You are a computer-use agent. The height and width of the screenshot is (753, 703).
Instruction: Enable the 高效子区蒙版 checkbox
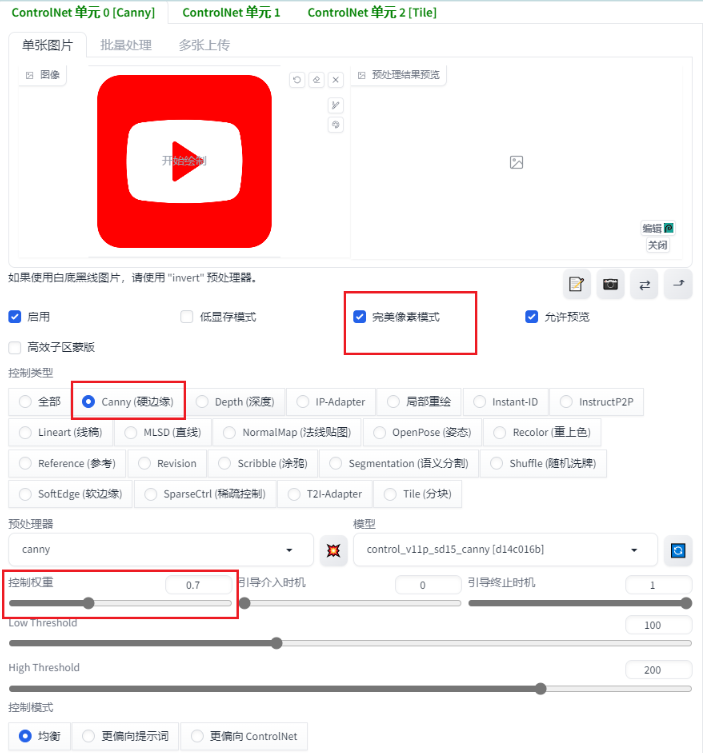coord(15,347)
